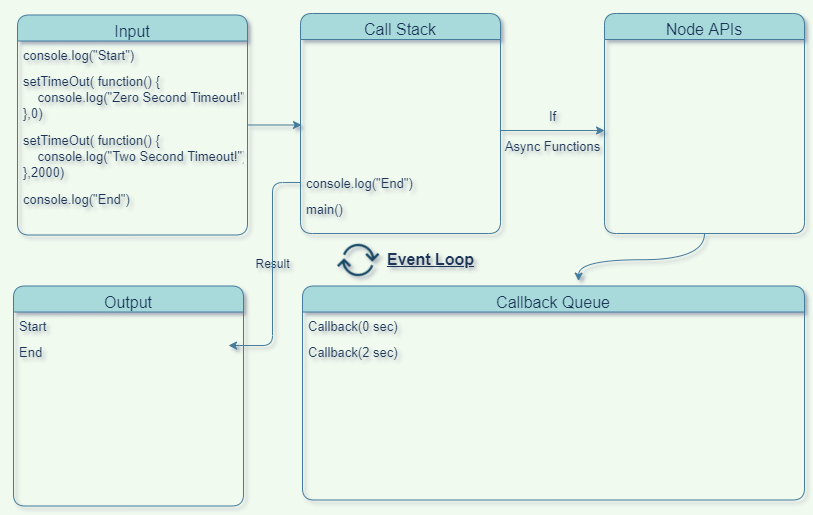Click the Async Functions arrow label

pos(552,147)
